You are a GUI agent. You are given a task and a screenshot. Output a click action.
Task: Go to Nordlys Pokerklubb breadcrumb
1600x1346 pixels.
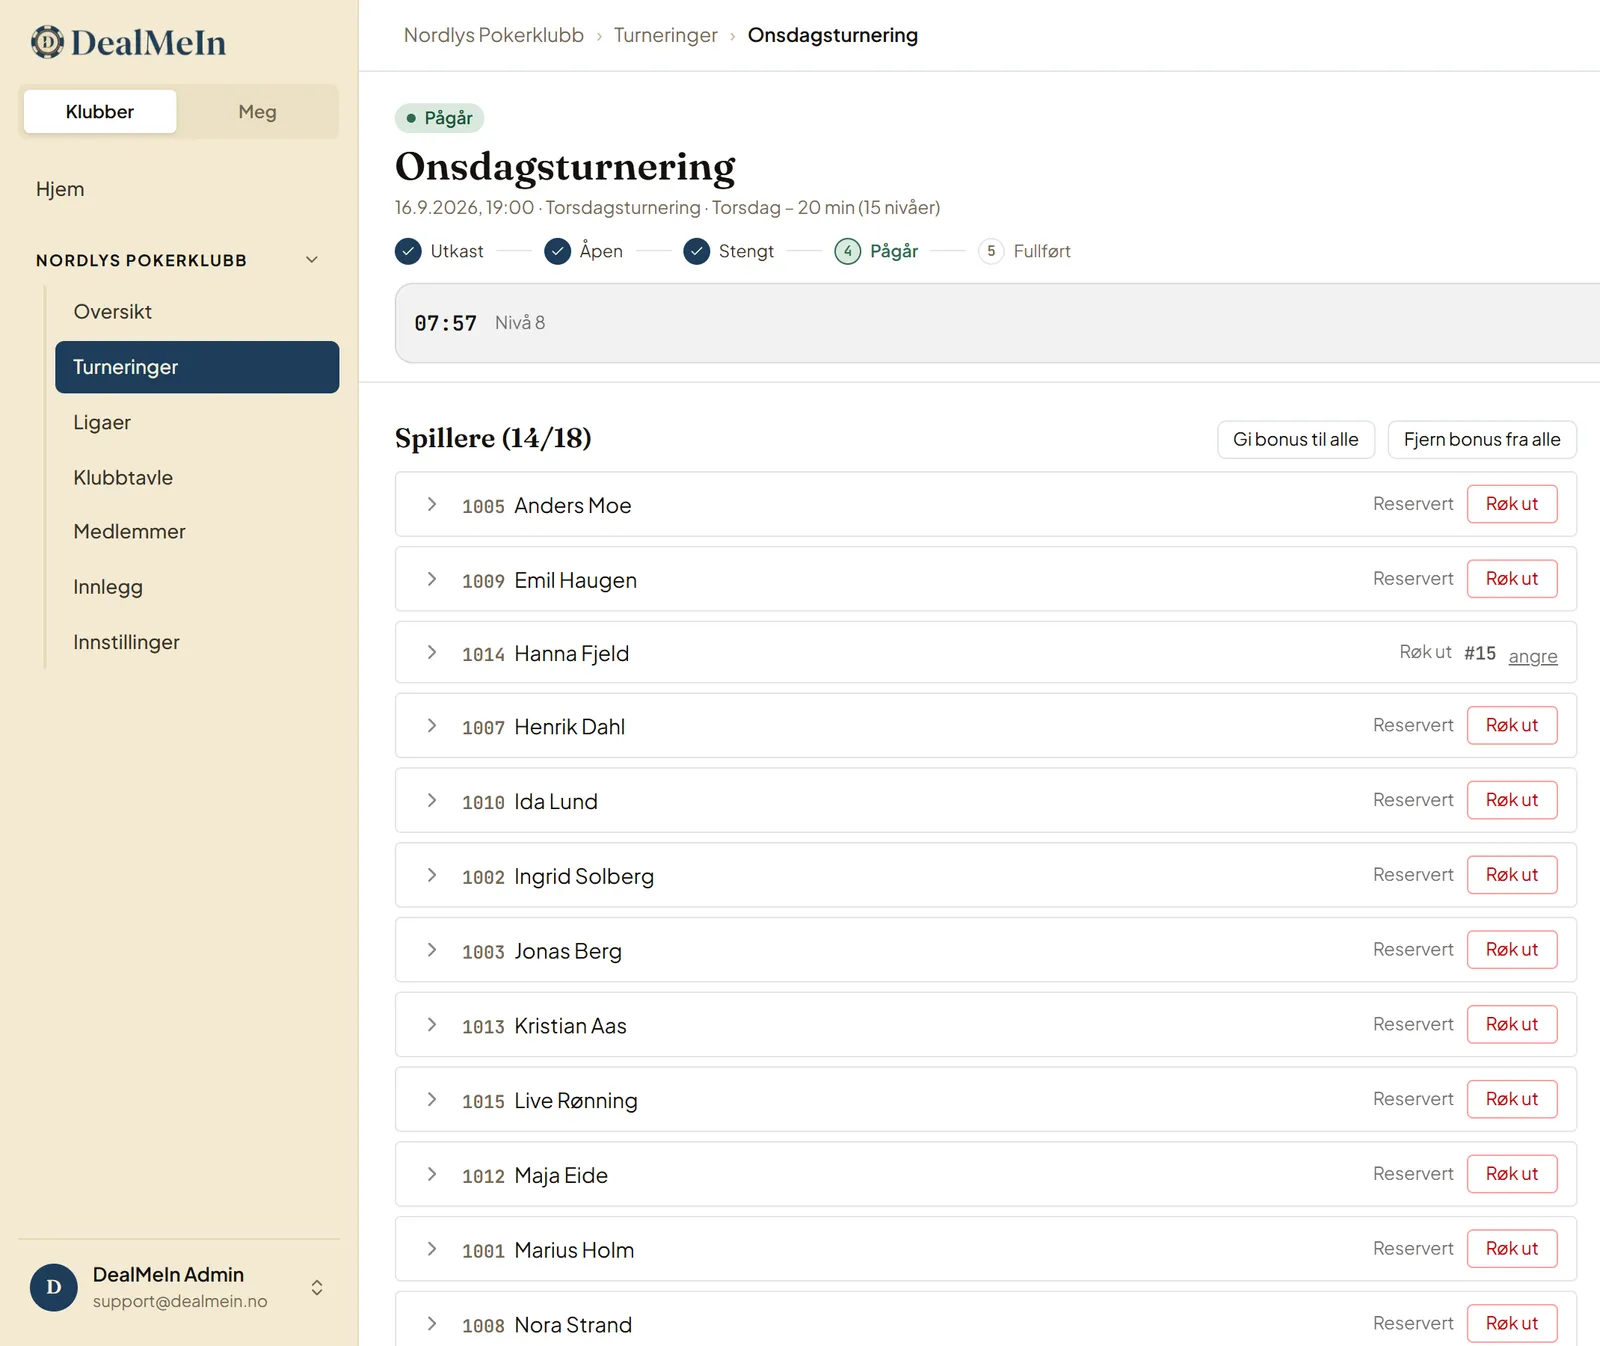click(493, 35)
